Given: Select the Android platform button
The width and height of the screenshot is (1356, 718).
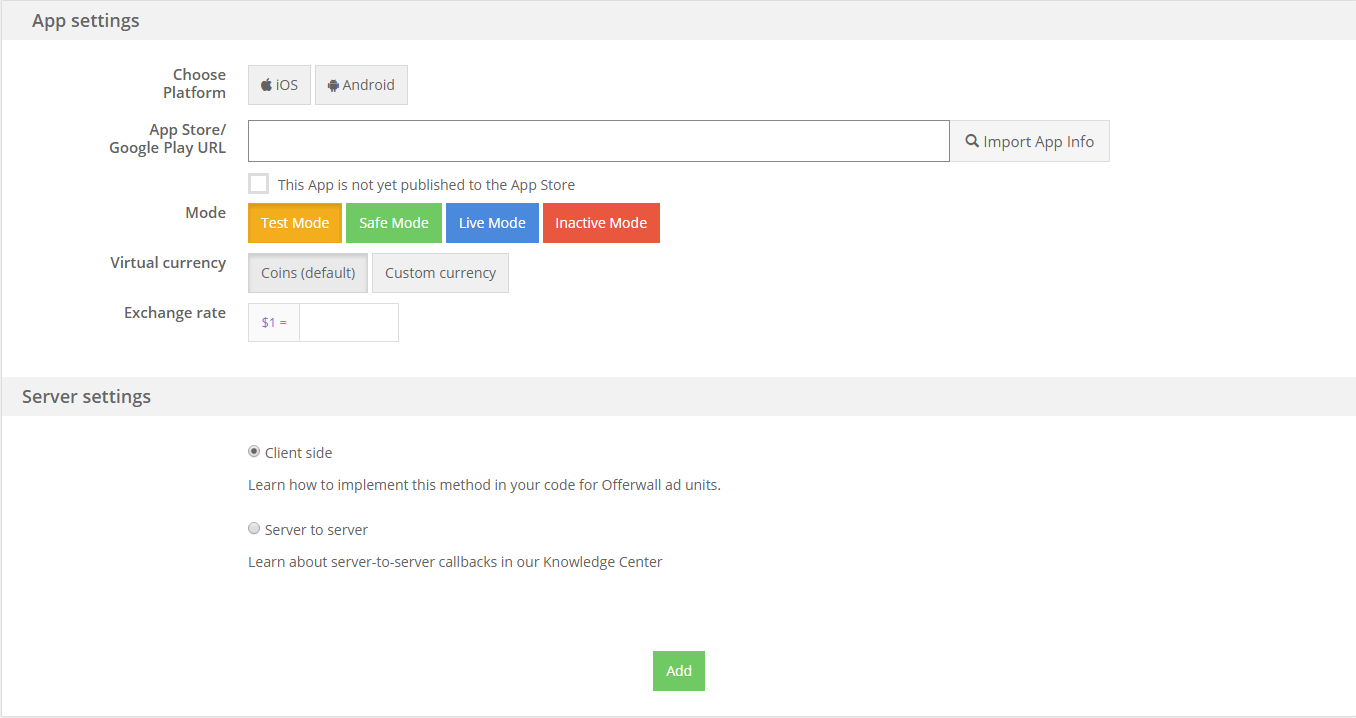Looking at the screenshot, I should point(361,85).
